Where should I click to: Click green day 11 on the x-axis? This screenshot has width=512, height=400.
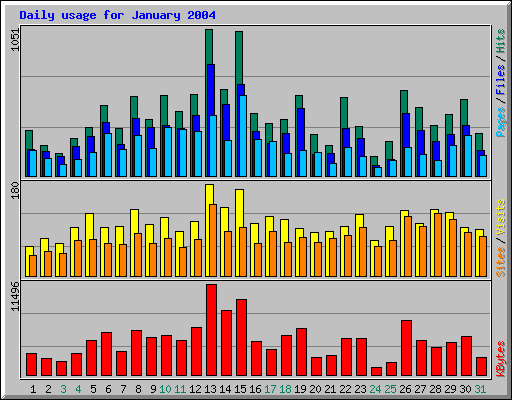pos(180,389)
